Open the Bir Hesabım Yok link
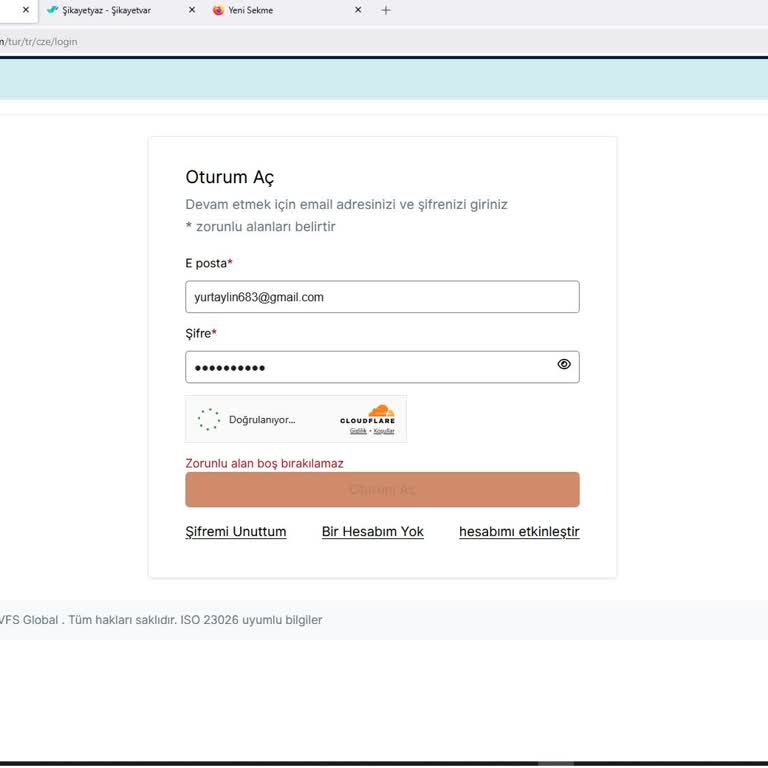Screen dimensions: 768x768 coord(373,531)
